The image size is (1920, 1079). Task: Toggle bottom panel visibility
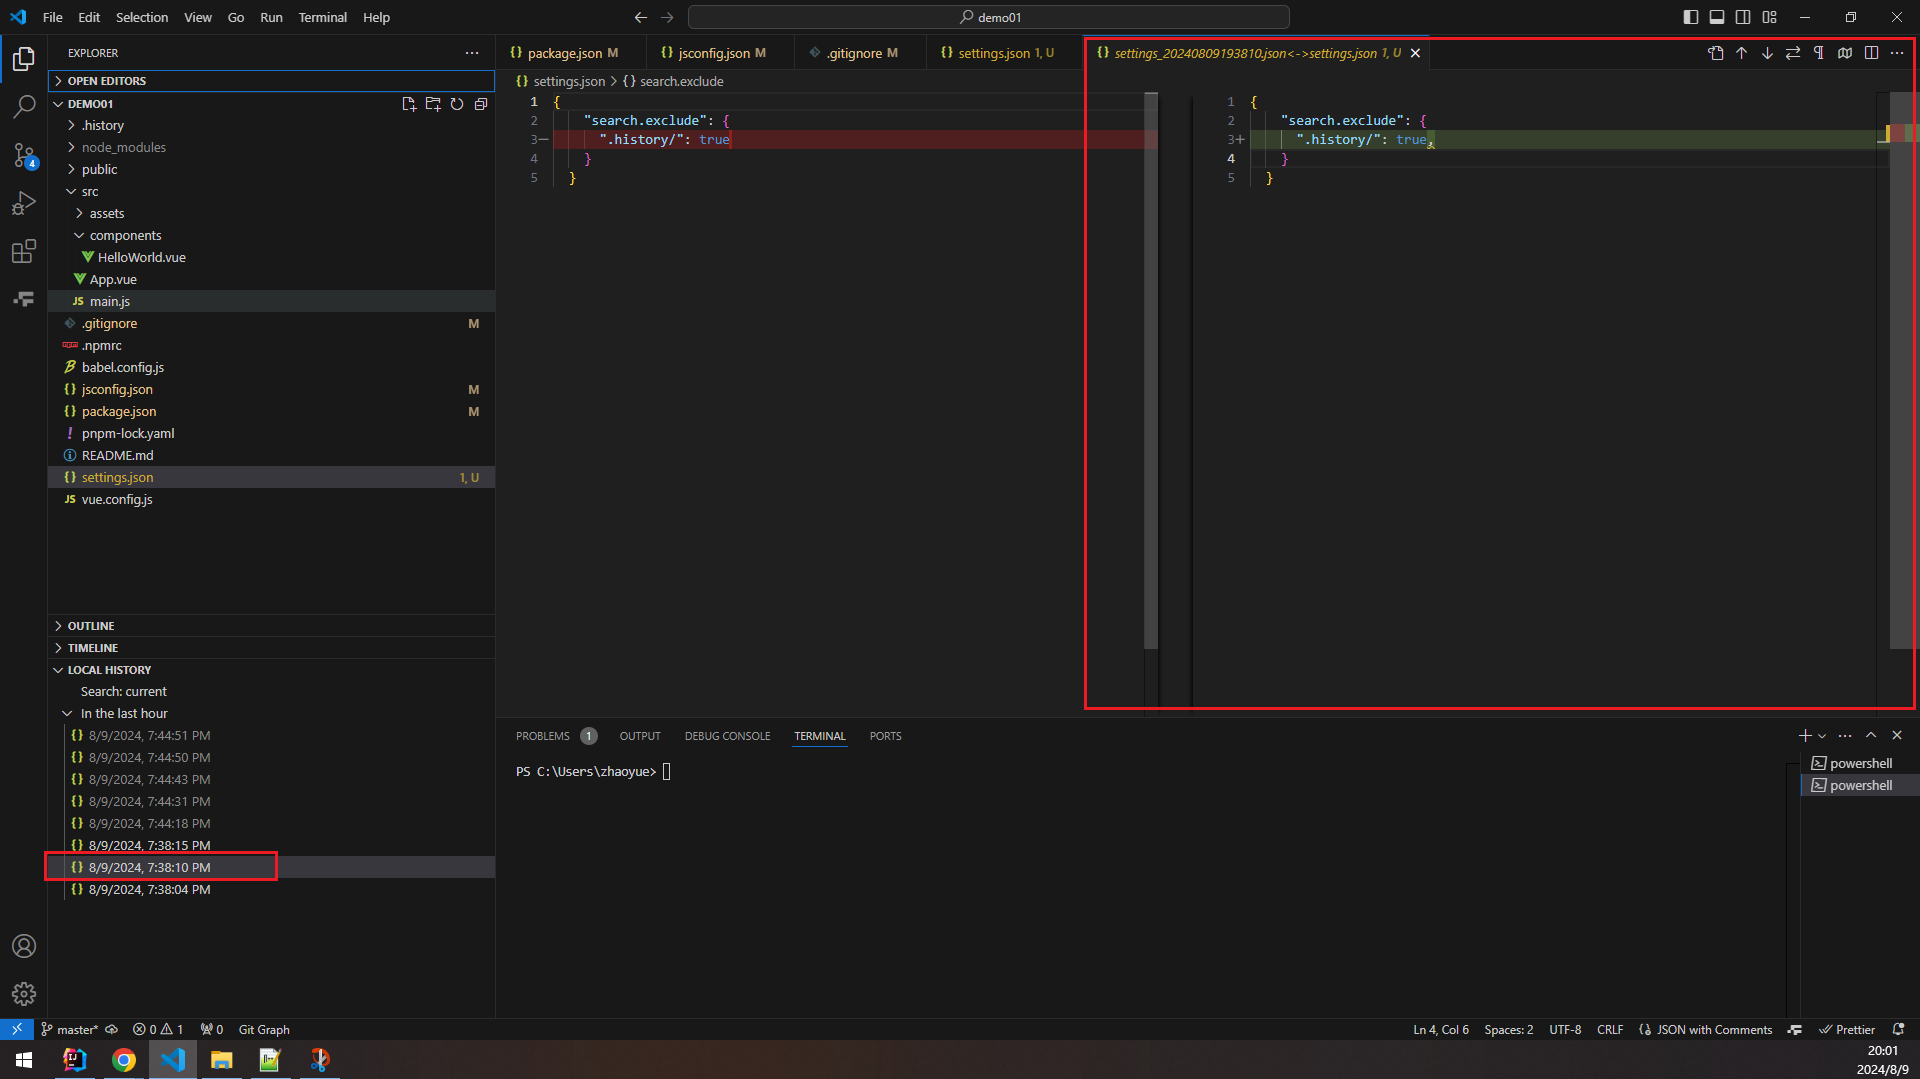pos(1717,17)
